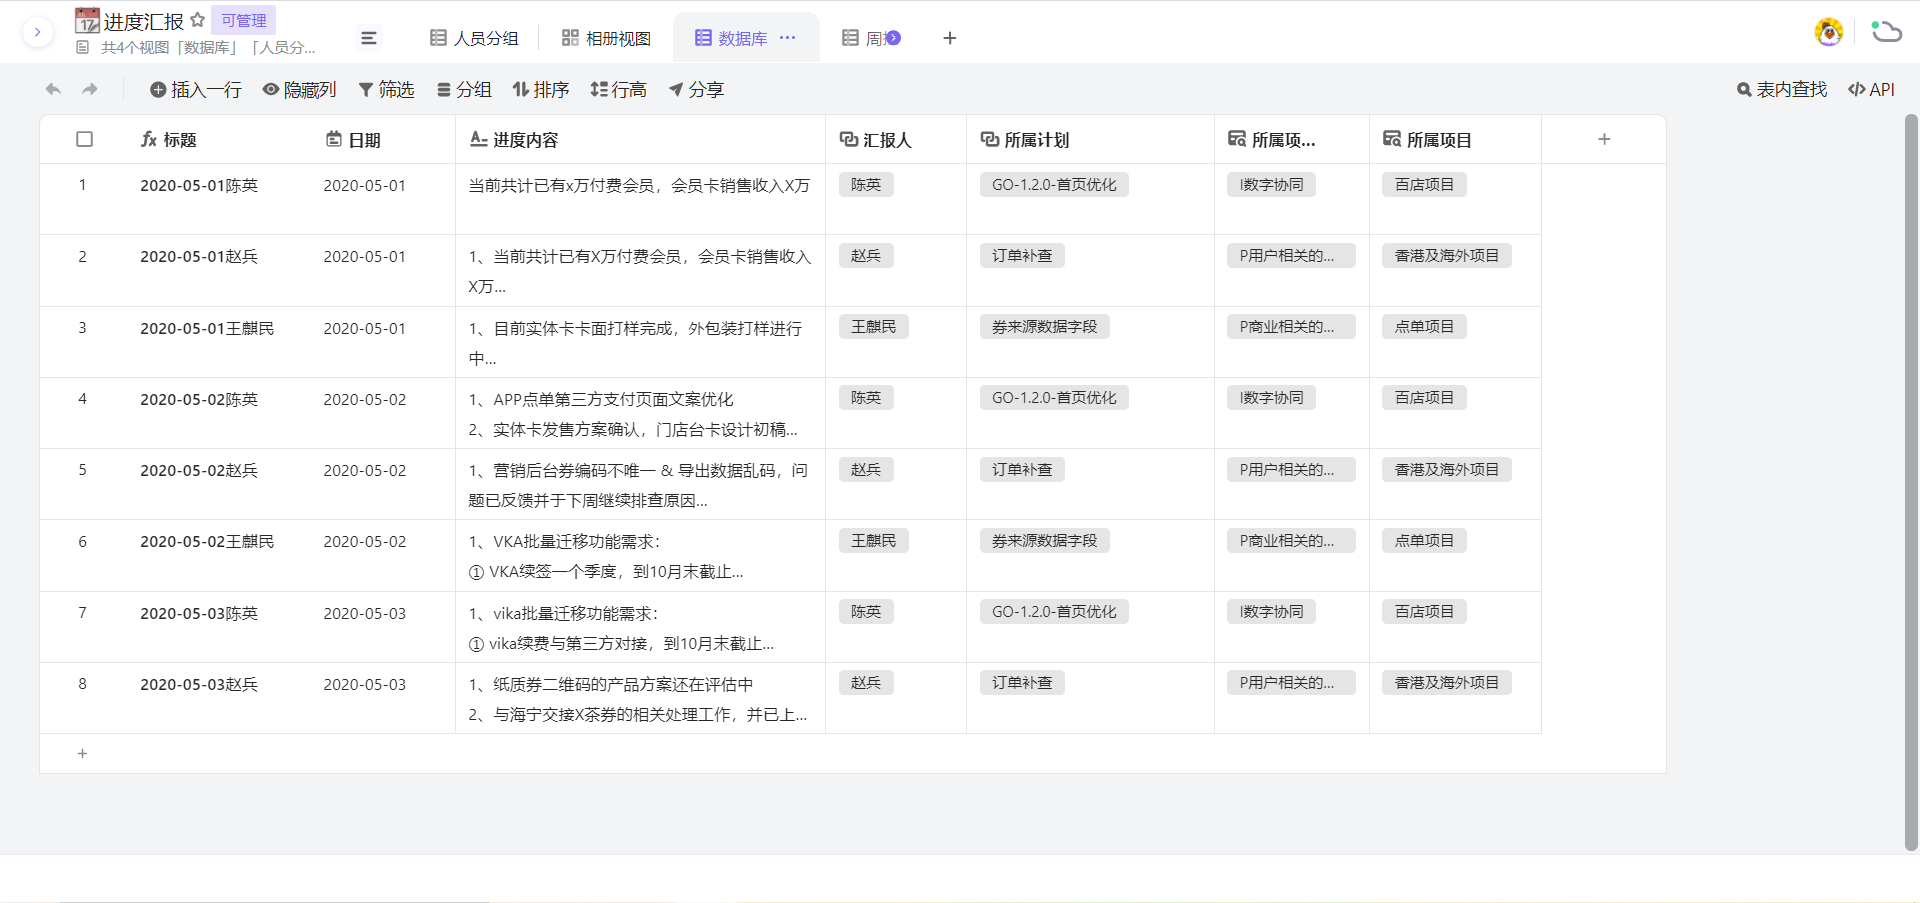Select progress content cell starting 纸质券二维码
1920x903 pixels.
click(640, 698)
